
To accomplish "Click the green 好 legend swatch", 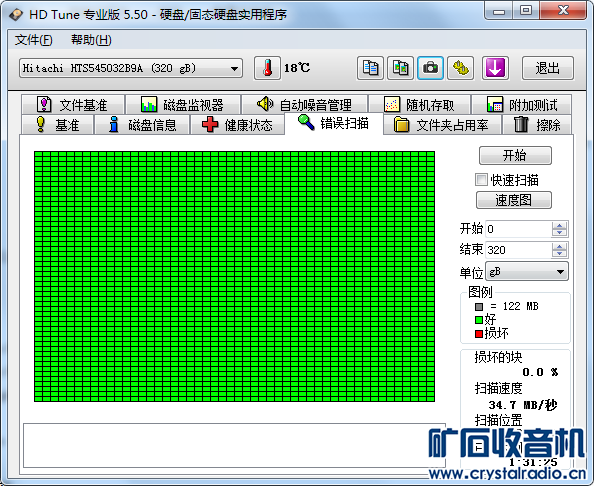I will tap(479, 320).
